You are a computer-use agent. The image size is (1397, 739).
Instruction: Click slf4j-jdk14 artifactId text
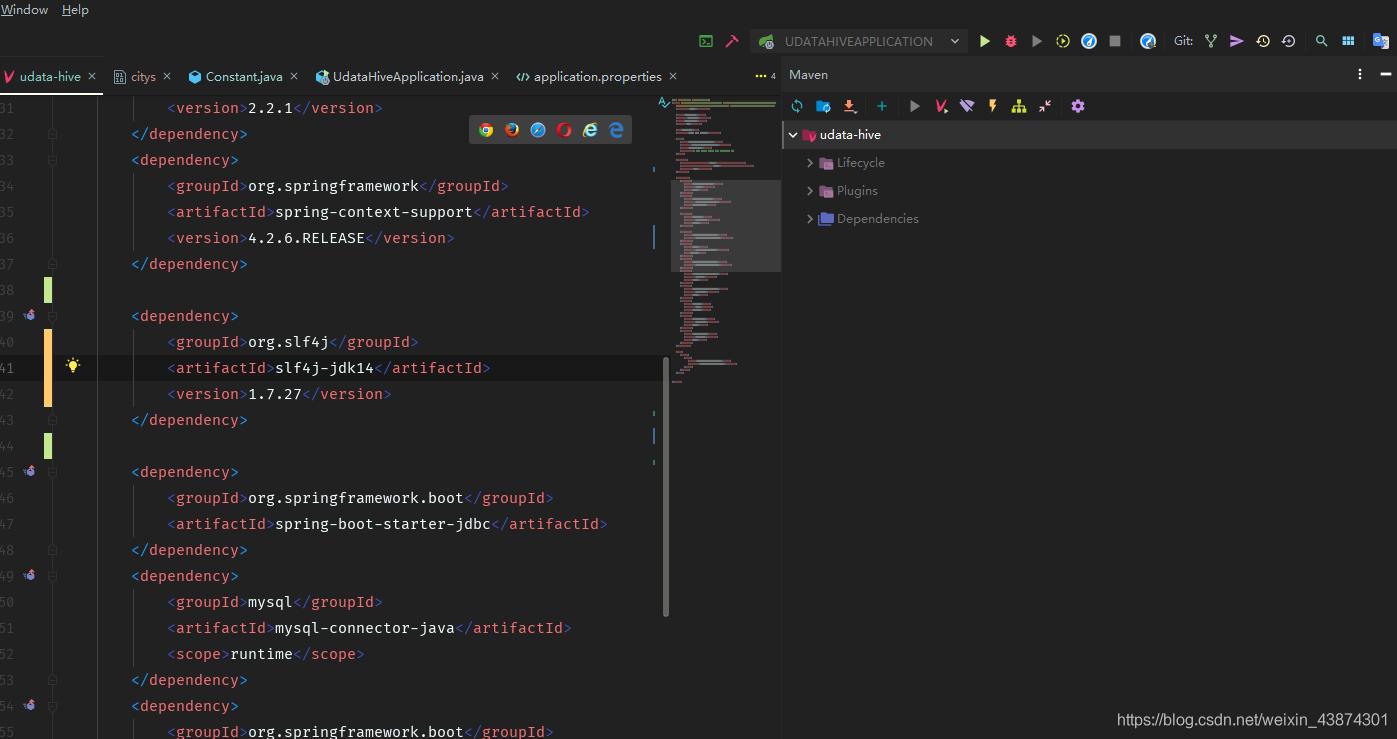click(x=324, y=368)
